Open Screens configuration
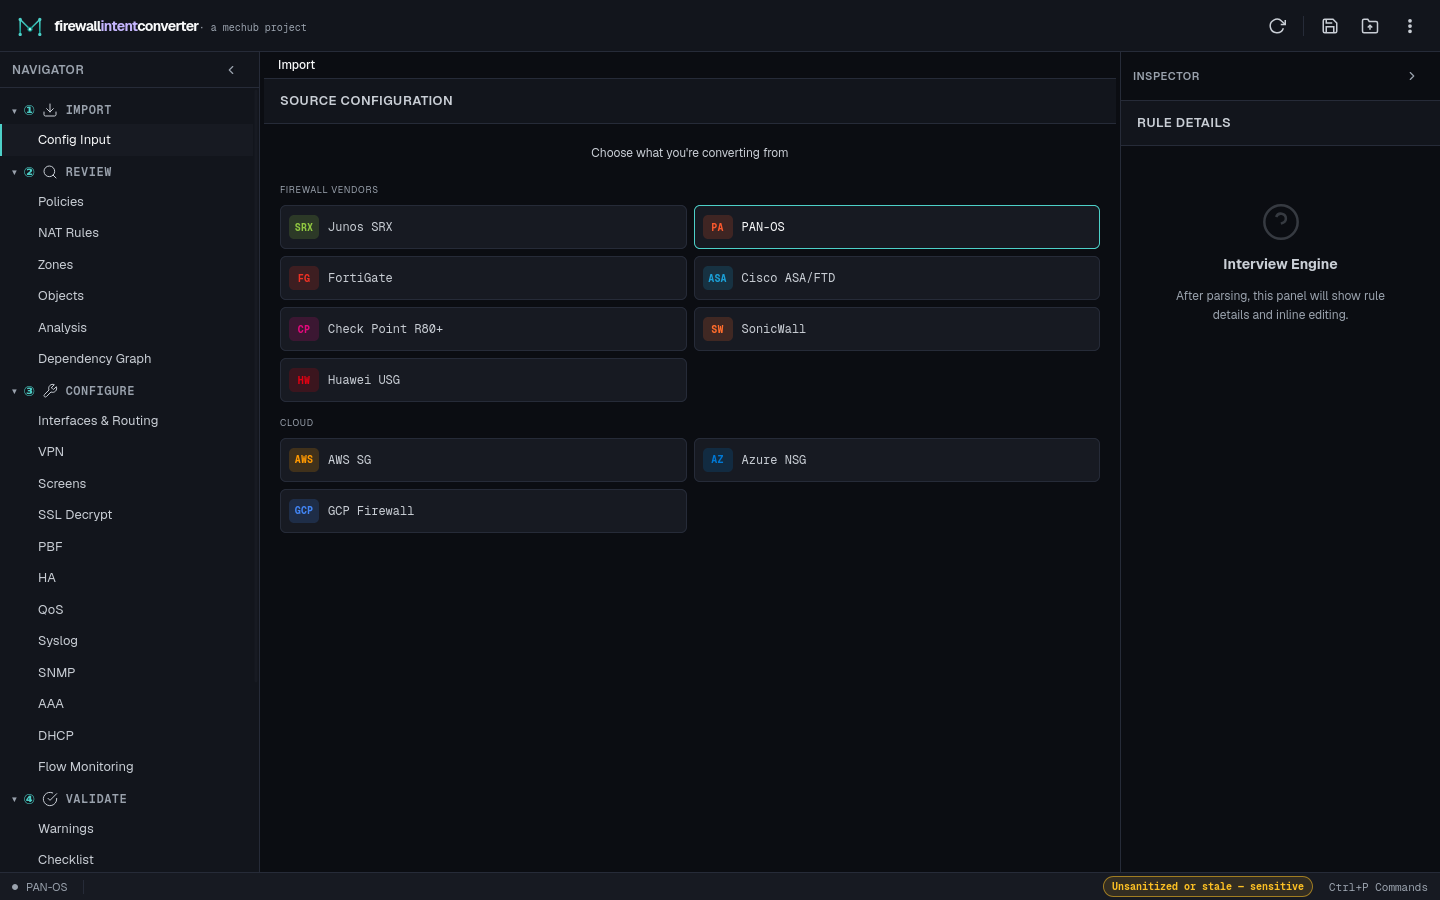The height and width of the screenshot is (900, 1440). (130, 484)
